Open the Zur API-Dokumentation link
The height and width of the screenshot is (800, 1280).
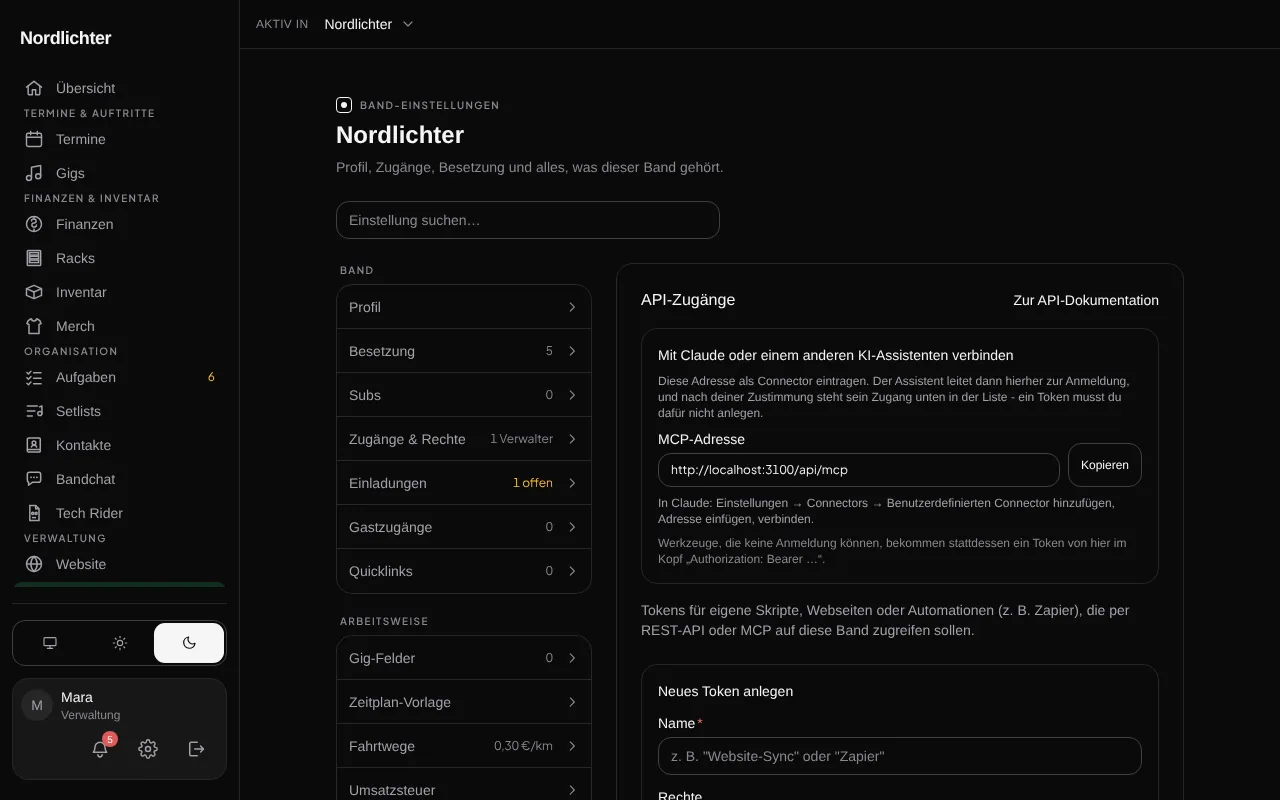click(1086, 300)
